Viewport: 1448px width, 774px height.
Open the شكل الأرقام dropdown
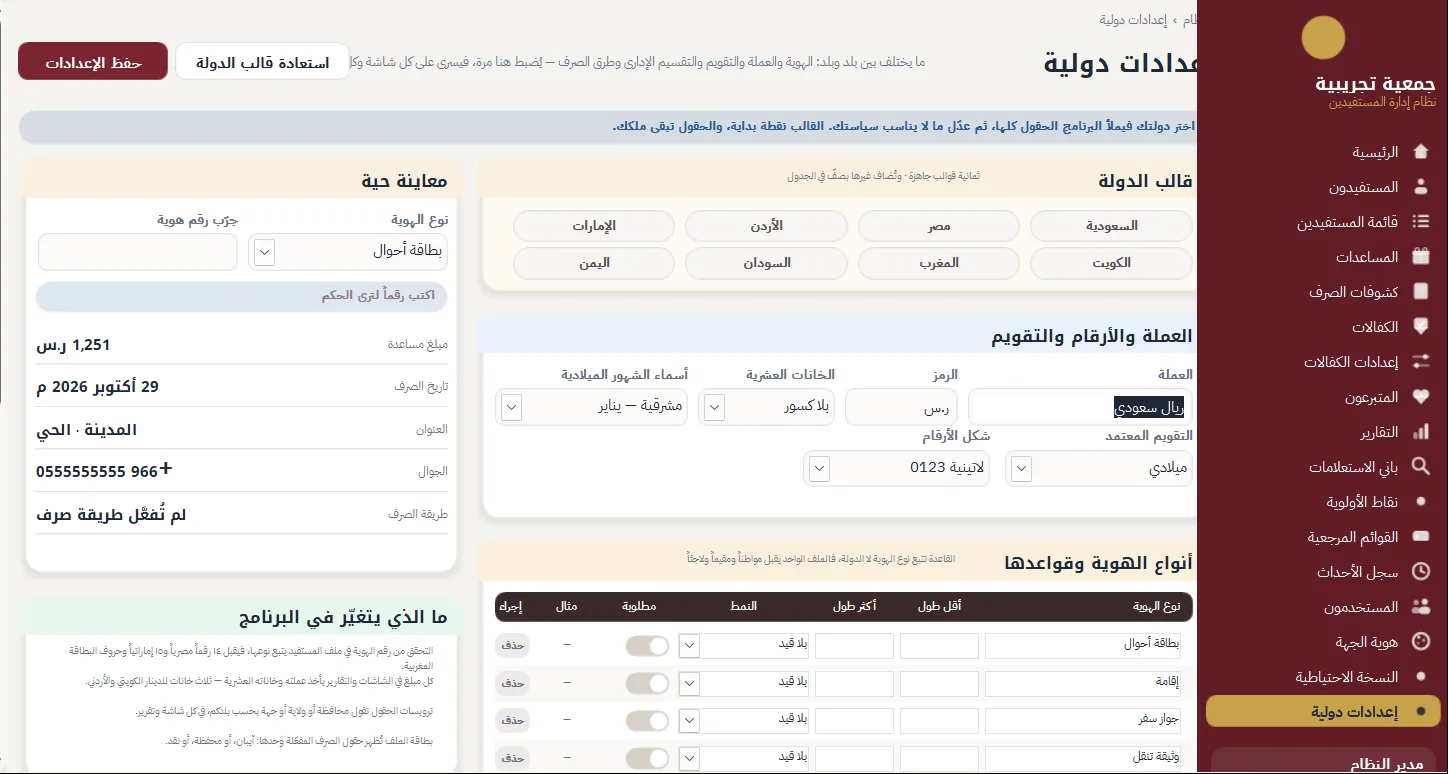[896, 468]
